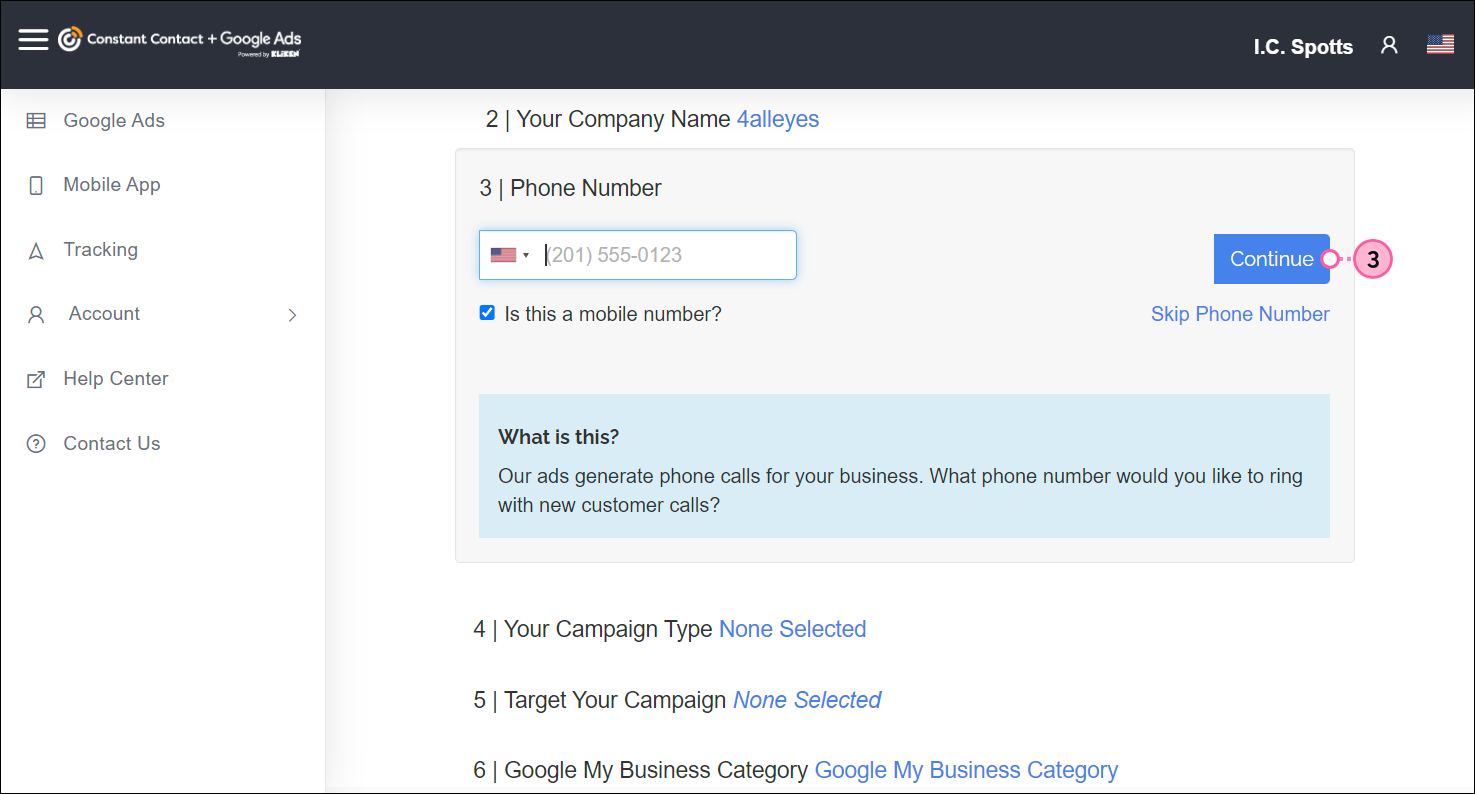Edit company name 4alleyes link
Image resolution: width=1475 pixels, height=794 pixels.
click(778, 119)
